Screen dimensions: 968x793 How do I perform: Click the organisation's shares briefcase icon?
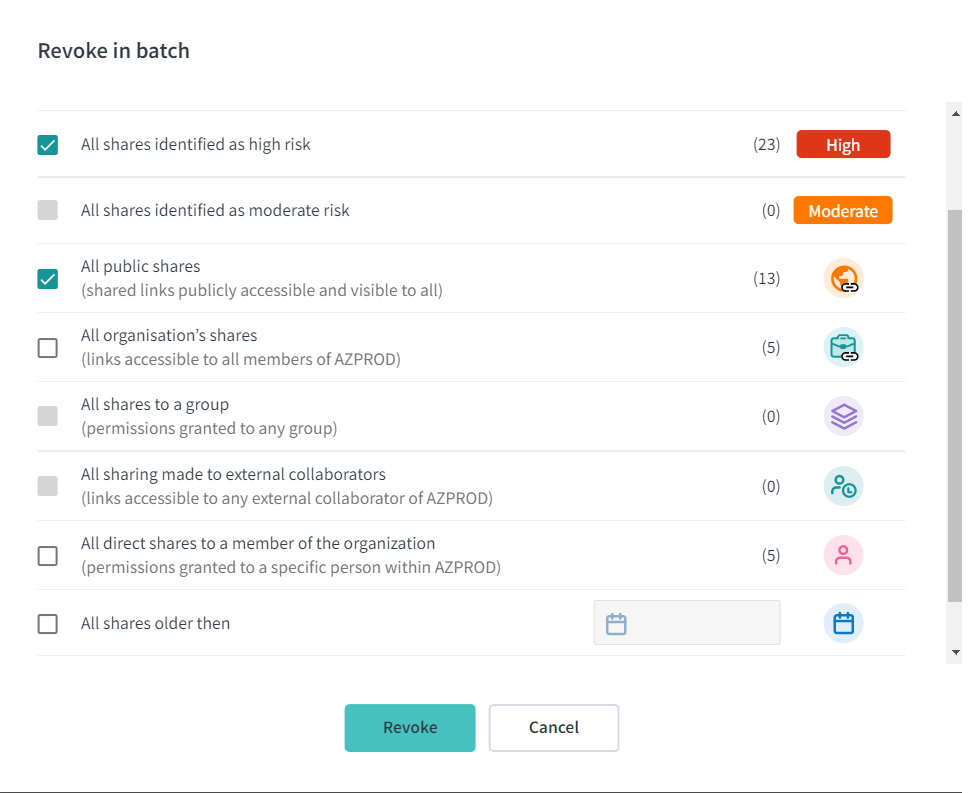tap(843, 347)
